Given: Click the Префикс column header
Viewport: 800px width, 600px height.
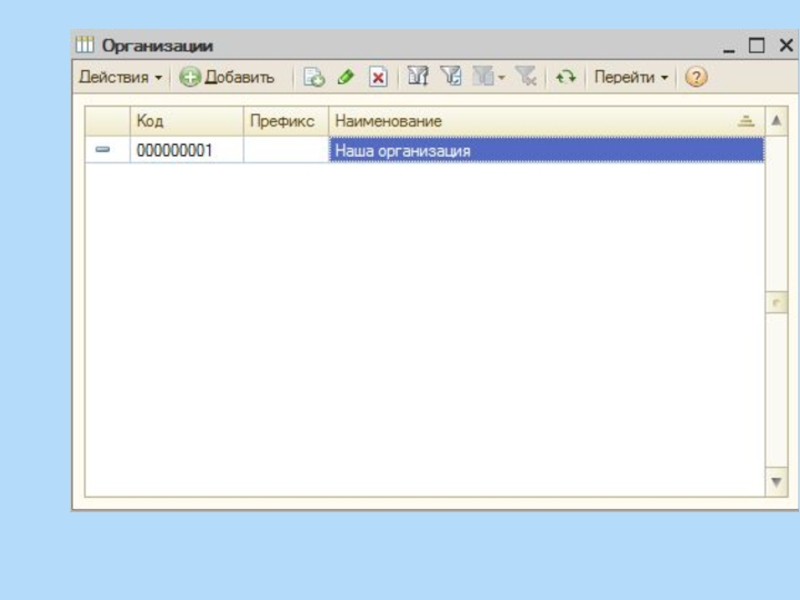Looking at the screenshot, I should (285, 121).
